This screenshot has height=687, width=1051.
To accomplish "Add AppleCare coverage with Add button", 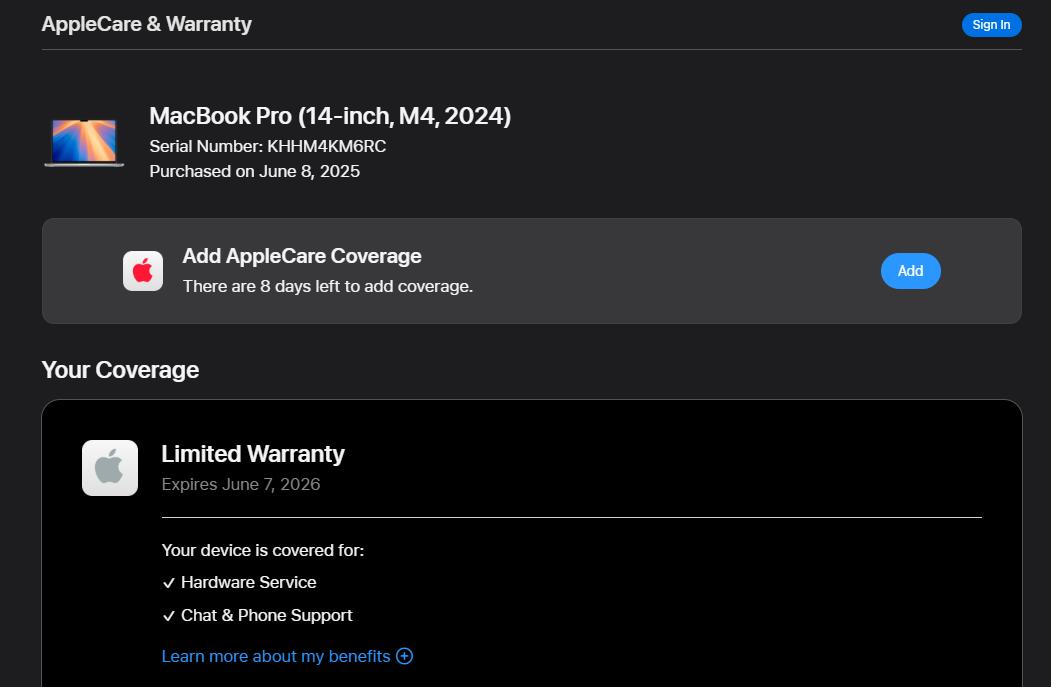I will click(x=910, y=271).
